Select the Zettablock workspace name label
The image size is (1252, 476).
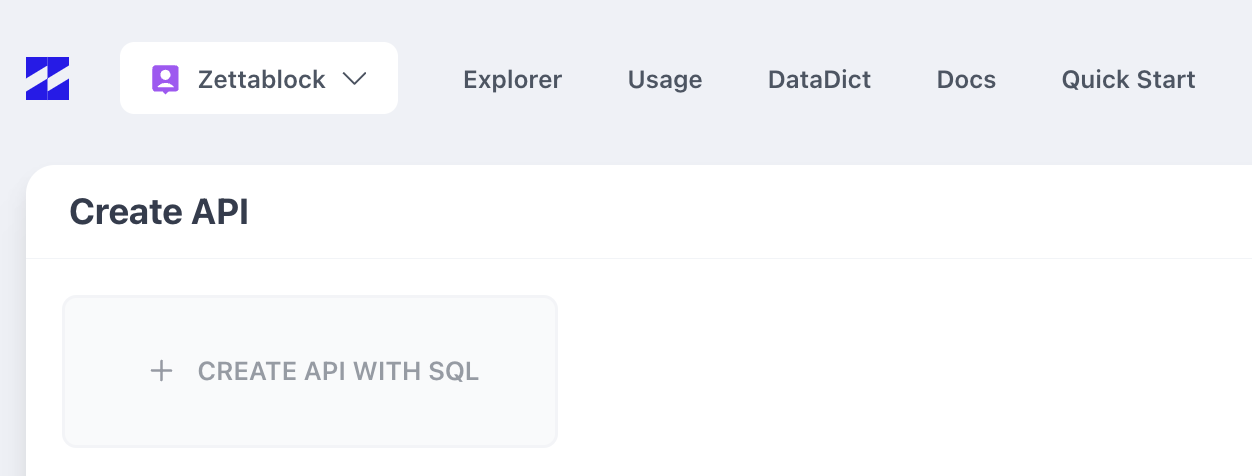click(x=261, y=79)
